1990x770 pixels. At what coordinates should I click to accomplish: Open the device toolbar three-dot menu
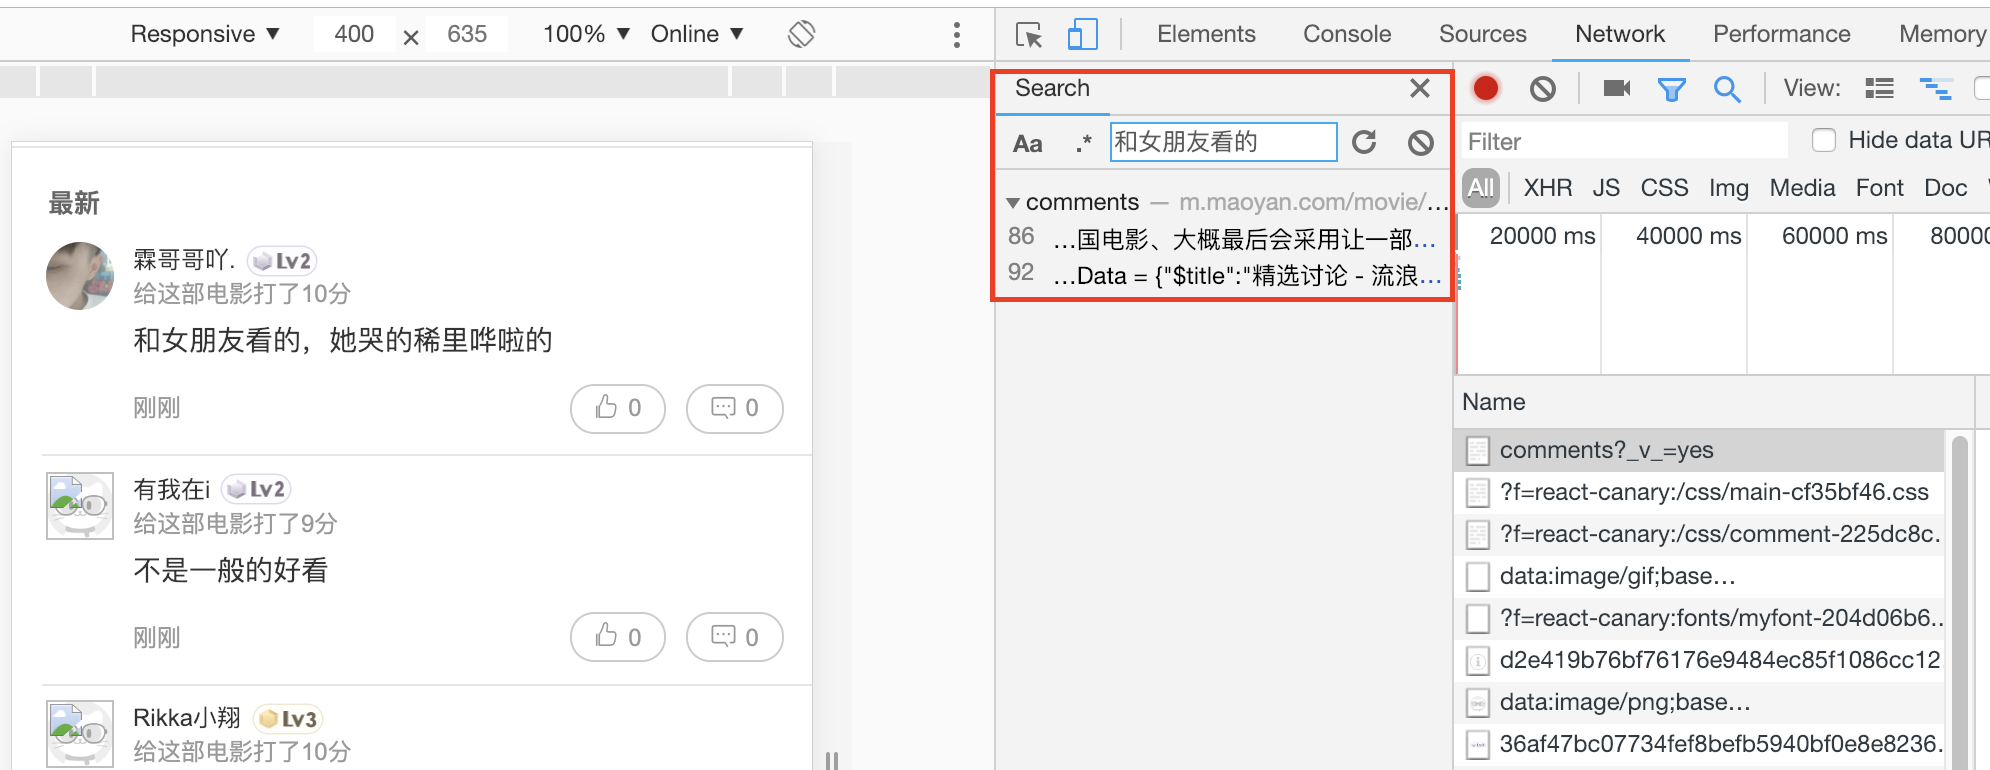tap(957, 35)
